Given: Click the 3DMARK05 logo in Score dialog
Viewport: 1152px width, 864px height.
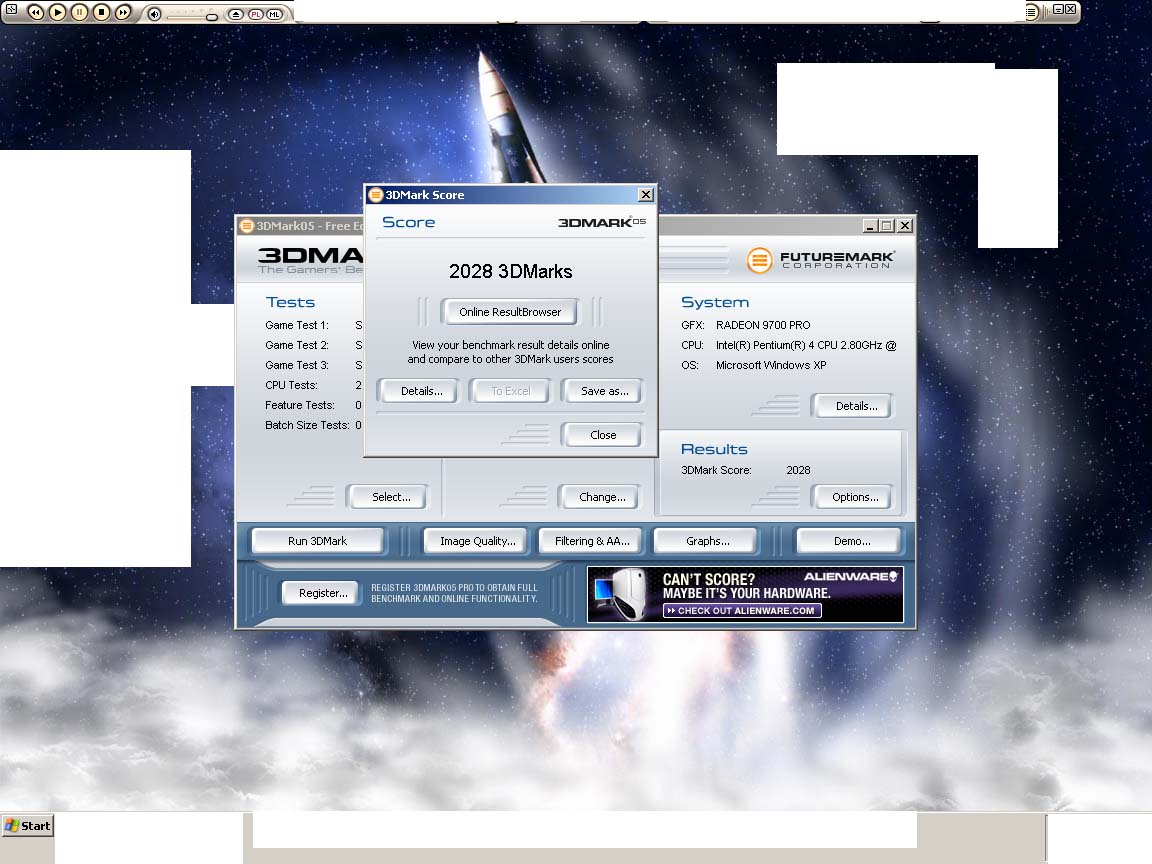Looking at the screenshot, I should 602,222.
